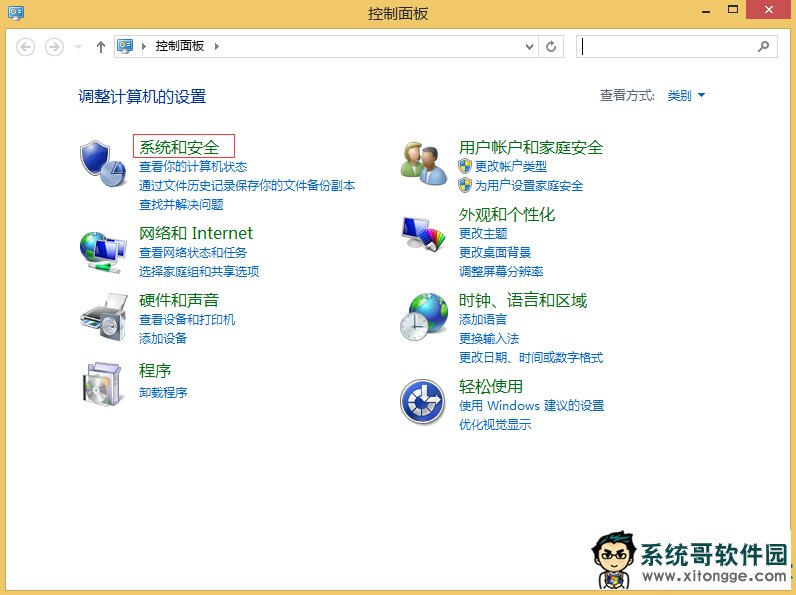
Task: Click the title bar Control Panel icon
Action: pyautogui.click(x=16, y=13)
